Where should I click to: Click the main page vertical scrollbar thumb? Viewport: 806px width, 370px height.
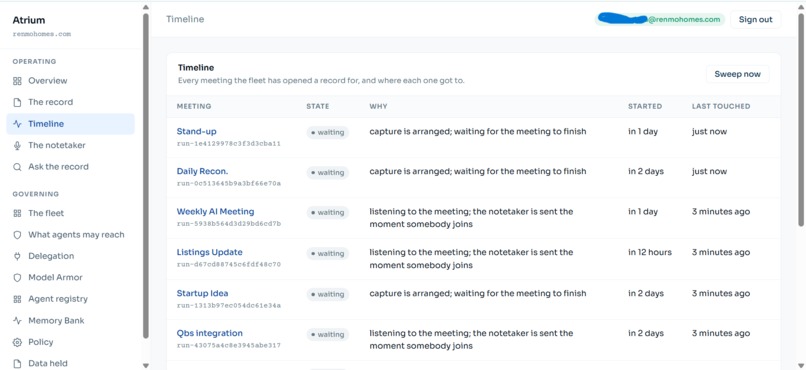[800, 119]
